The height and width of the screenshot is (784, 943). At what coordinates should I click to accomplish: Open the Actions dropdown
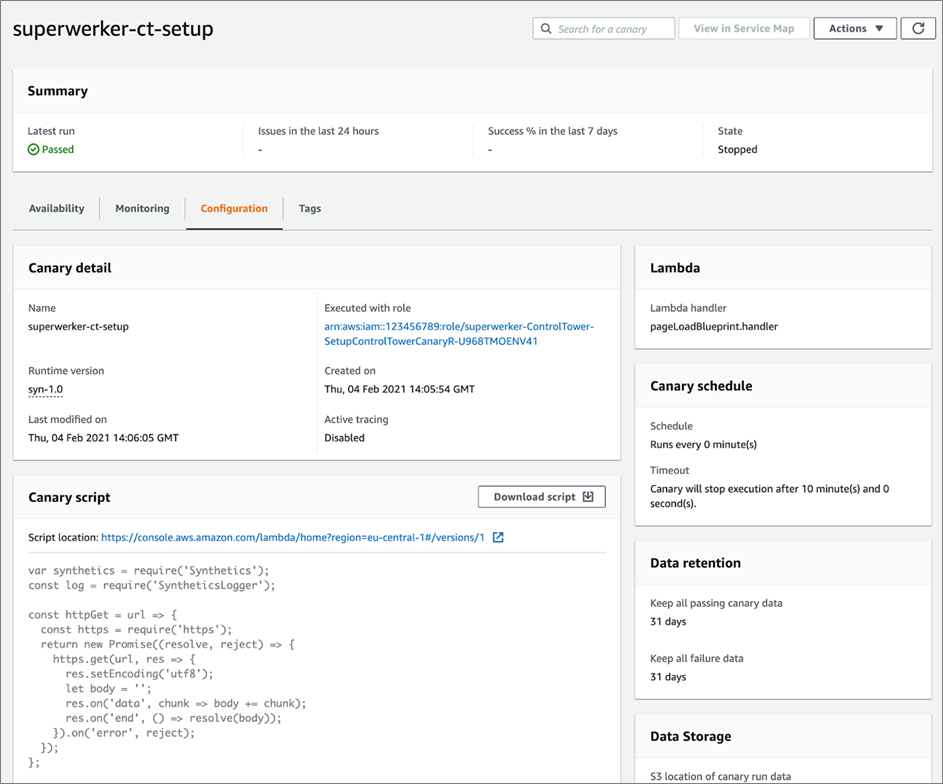855,28
